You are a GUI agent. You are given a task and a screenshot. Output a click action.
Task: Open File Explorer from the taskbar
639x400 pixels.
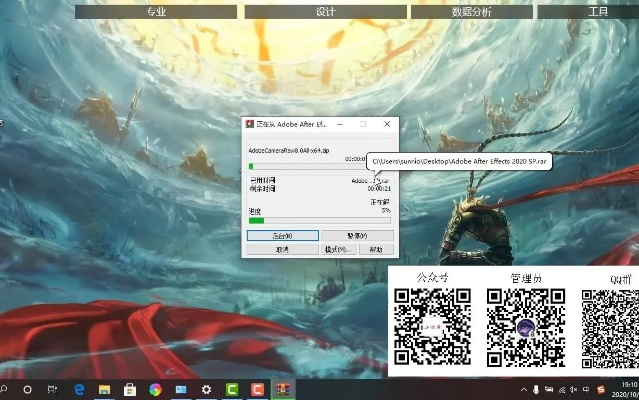tap(104, 390)
